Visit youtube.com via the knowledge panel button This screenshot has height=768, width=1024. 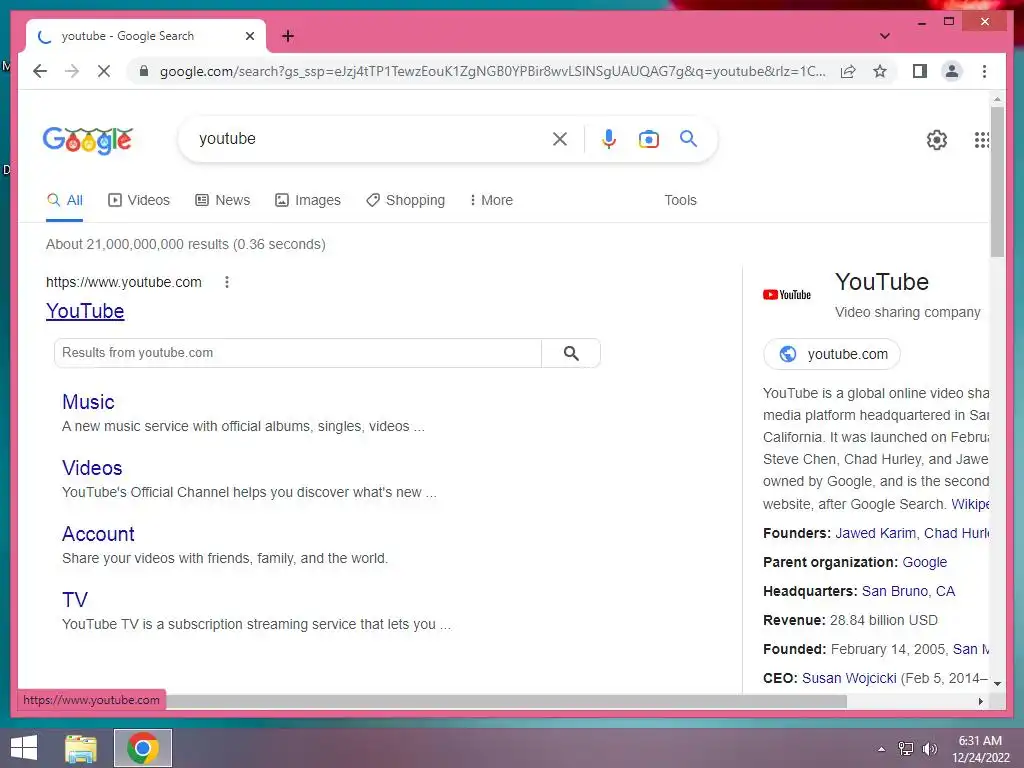[832, 354]
